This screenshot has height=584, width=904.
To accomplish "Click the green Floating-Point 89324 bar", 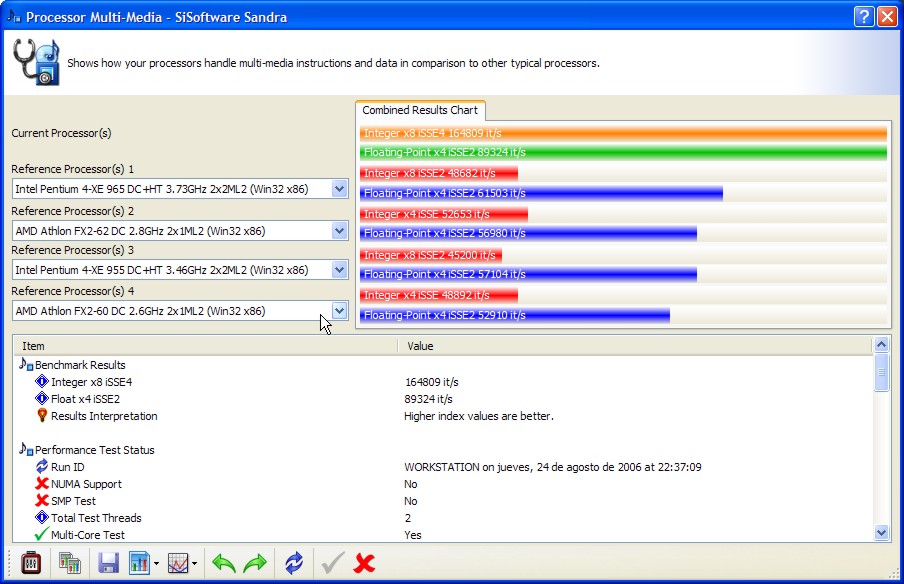I will (x=623, y=152).
